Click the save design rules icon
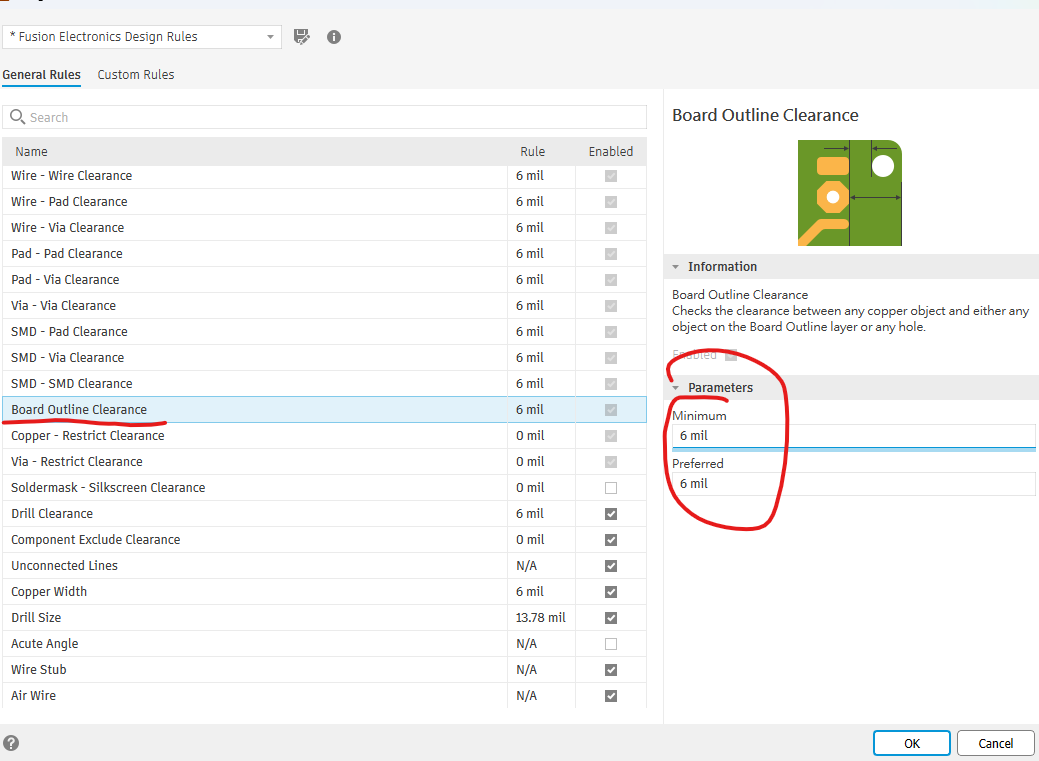Viewport: 1039px width, 761px height. tap(302, 37)
